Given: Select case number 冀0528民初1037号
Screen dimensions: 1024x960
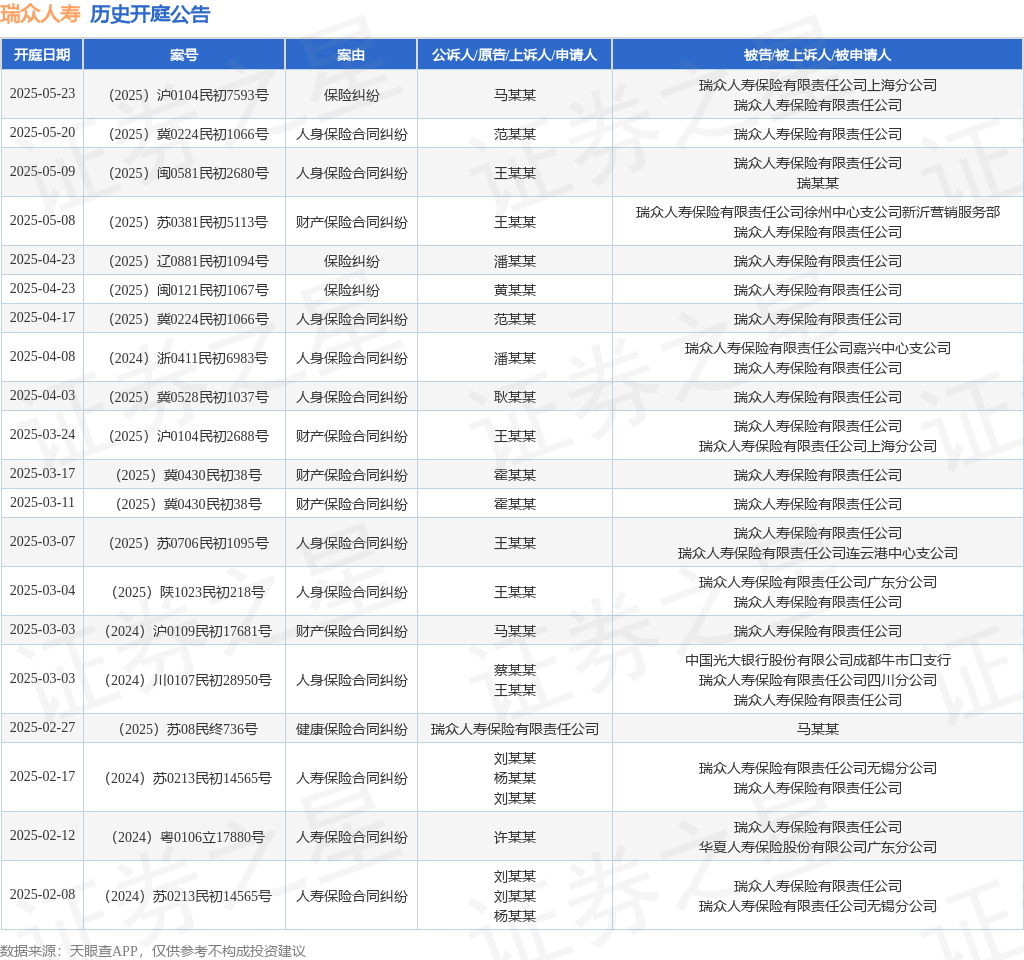Looking at the screenshot, I should (x=188, y=398).
